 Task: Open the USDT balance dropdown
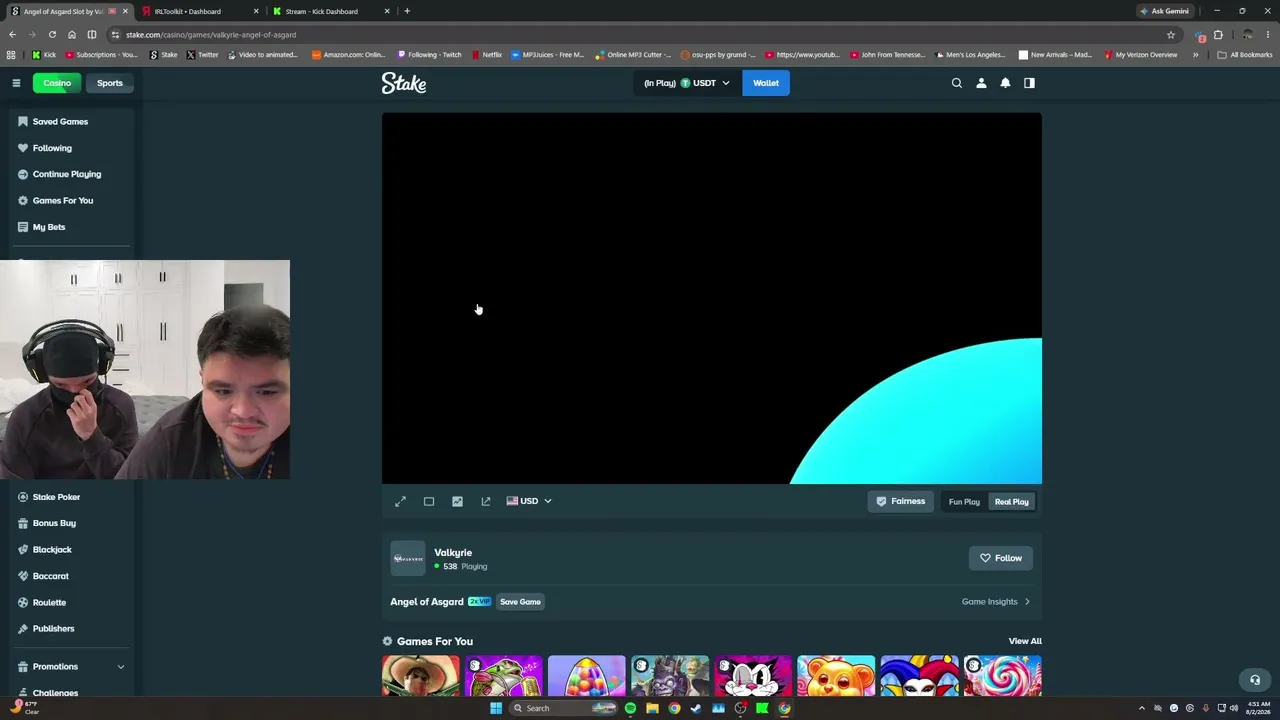point(687,83)
